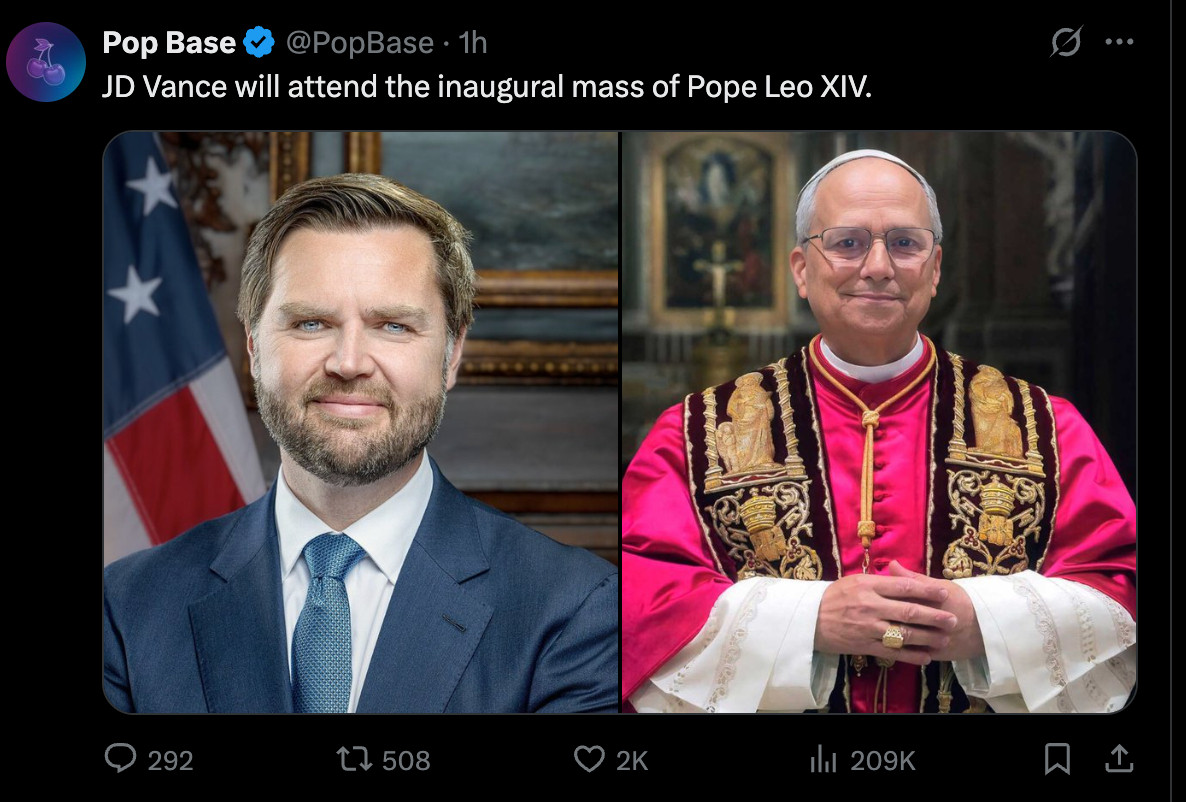Click the reply speech bubble icon

pyautogui.click(x=120, y=758)
